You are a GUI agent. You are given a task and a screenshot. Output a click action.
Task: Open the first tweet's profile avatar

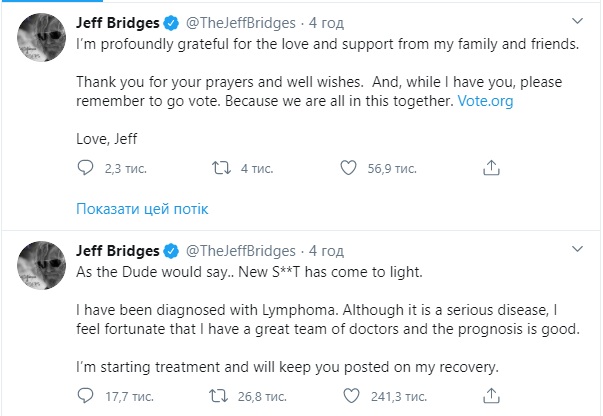[39, 40]
